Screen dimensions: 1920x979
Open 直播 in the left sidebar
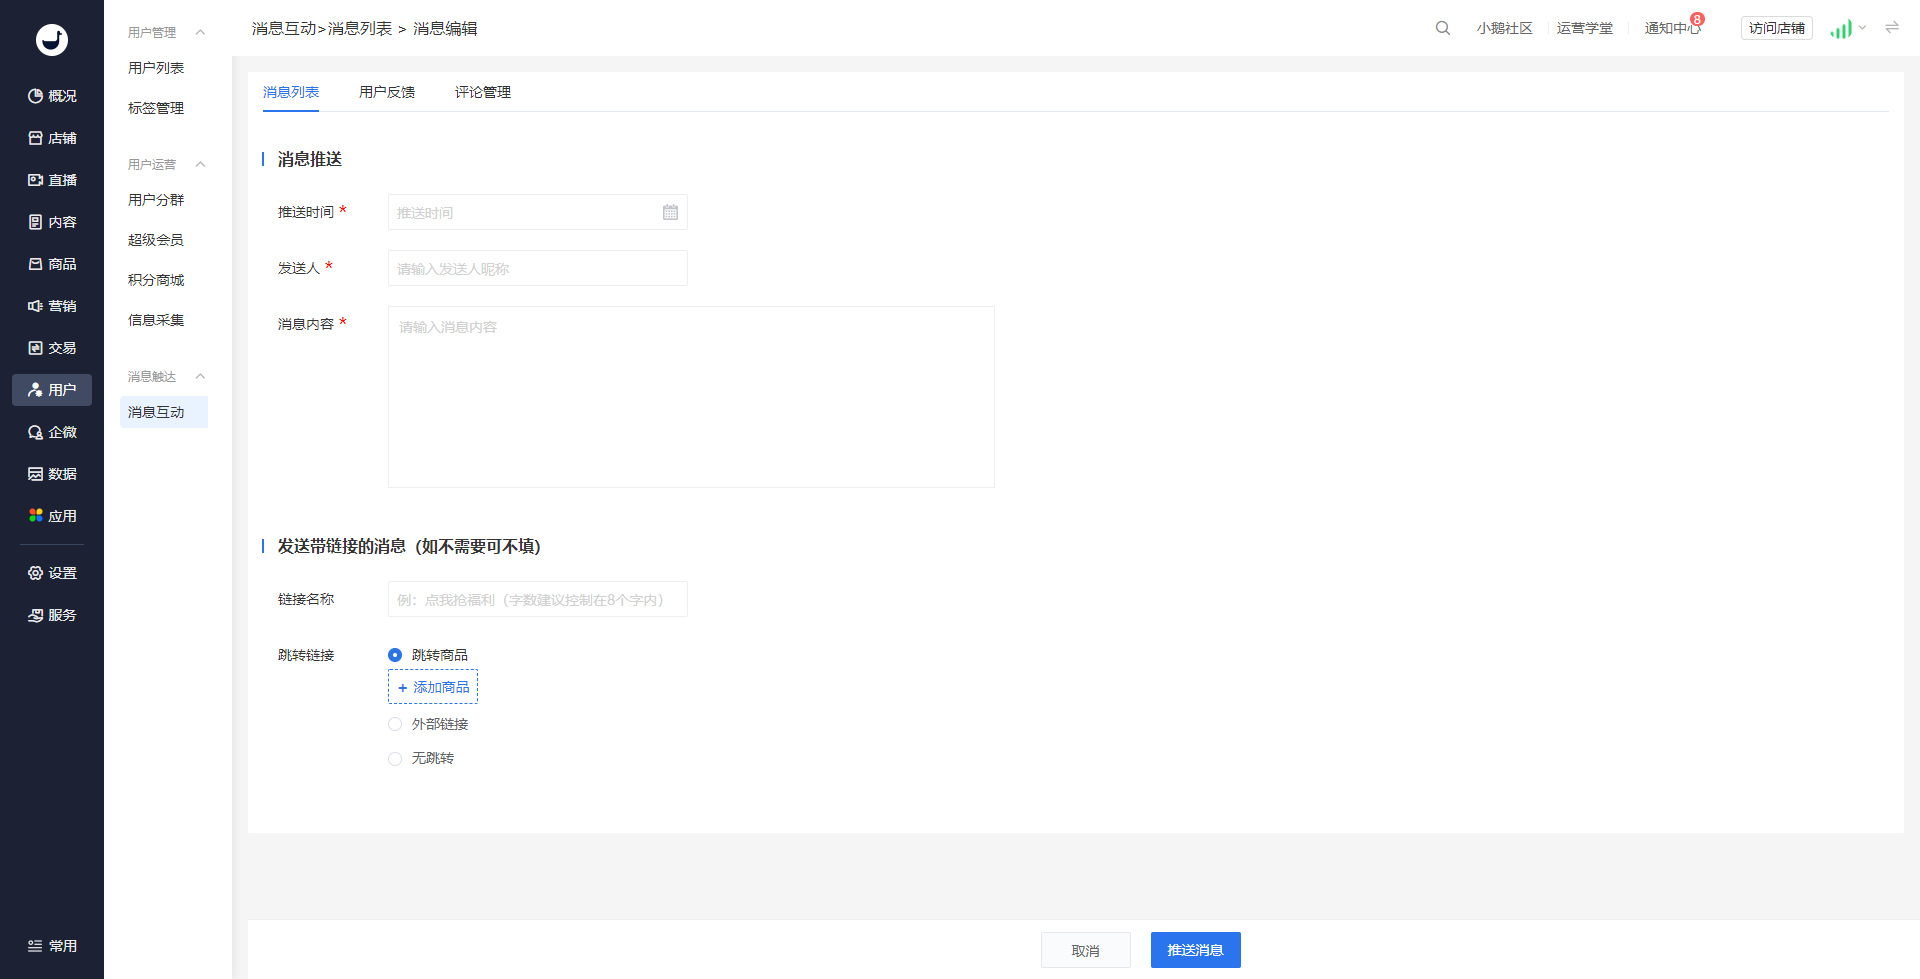pos(52,180)
